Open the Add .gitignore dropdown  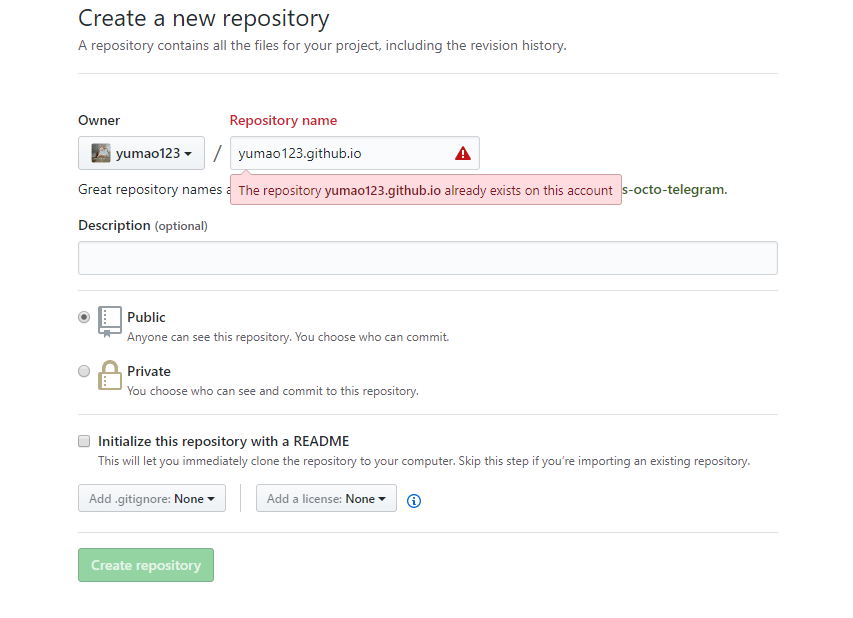pos(152,499)
